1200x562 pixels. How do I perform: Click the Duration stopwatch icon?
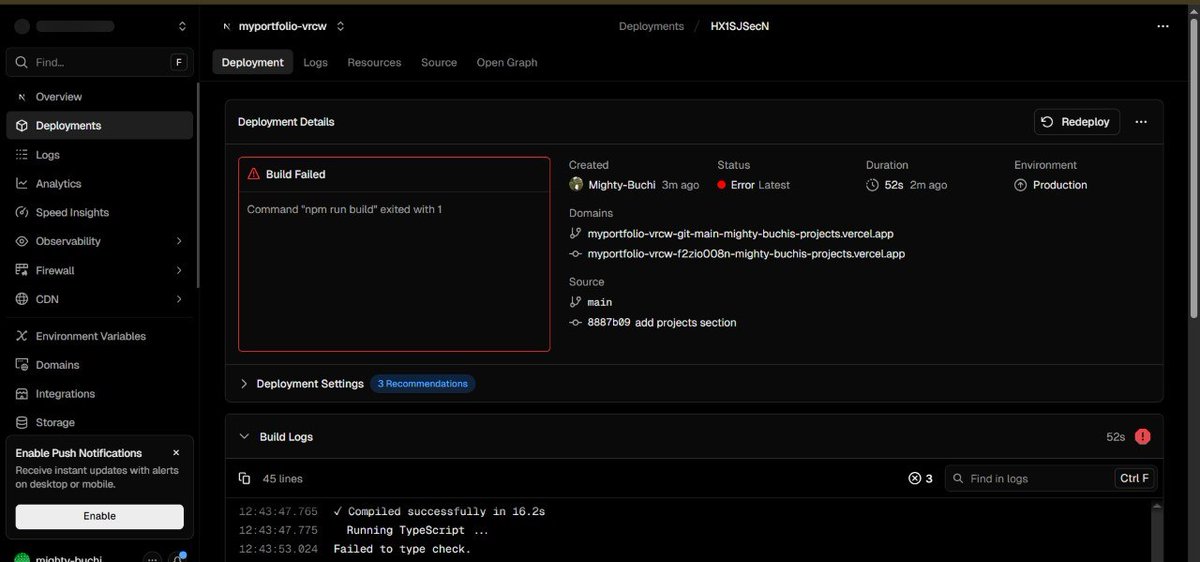873,185
